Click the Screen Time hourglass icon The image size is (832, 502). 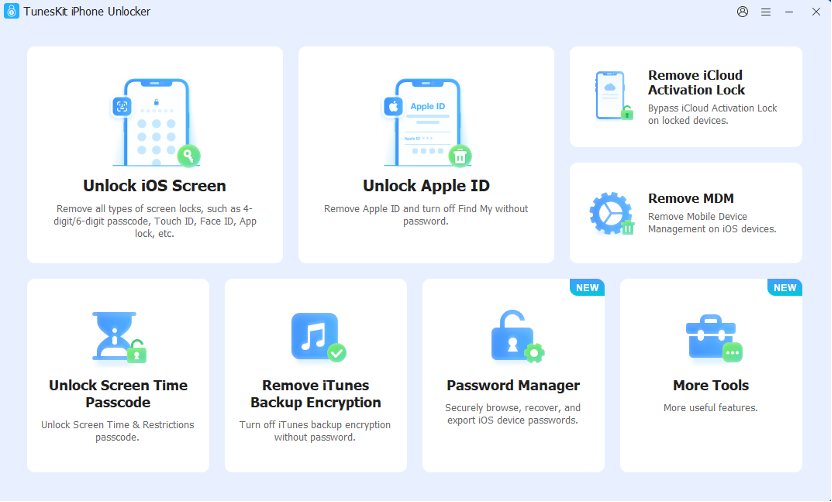(119, 337)
